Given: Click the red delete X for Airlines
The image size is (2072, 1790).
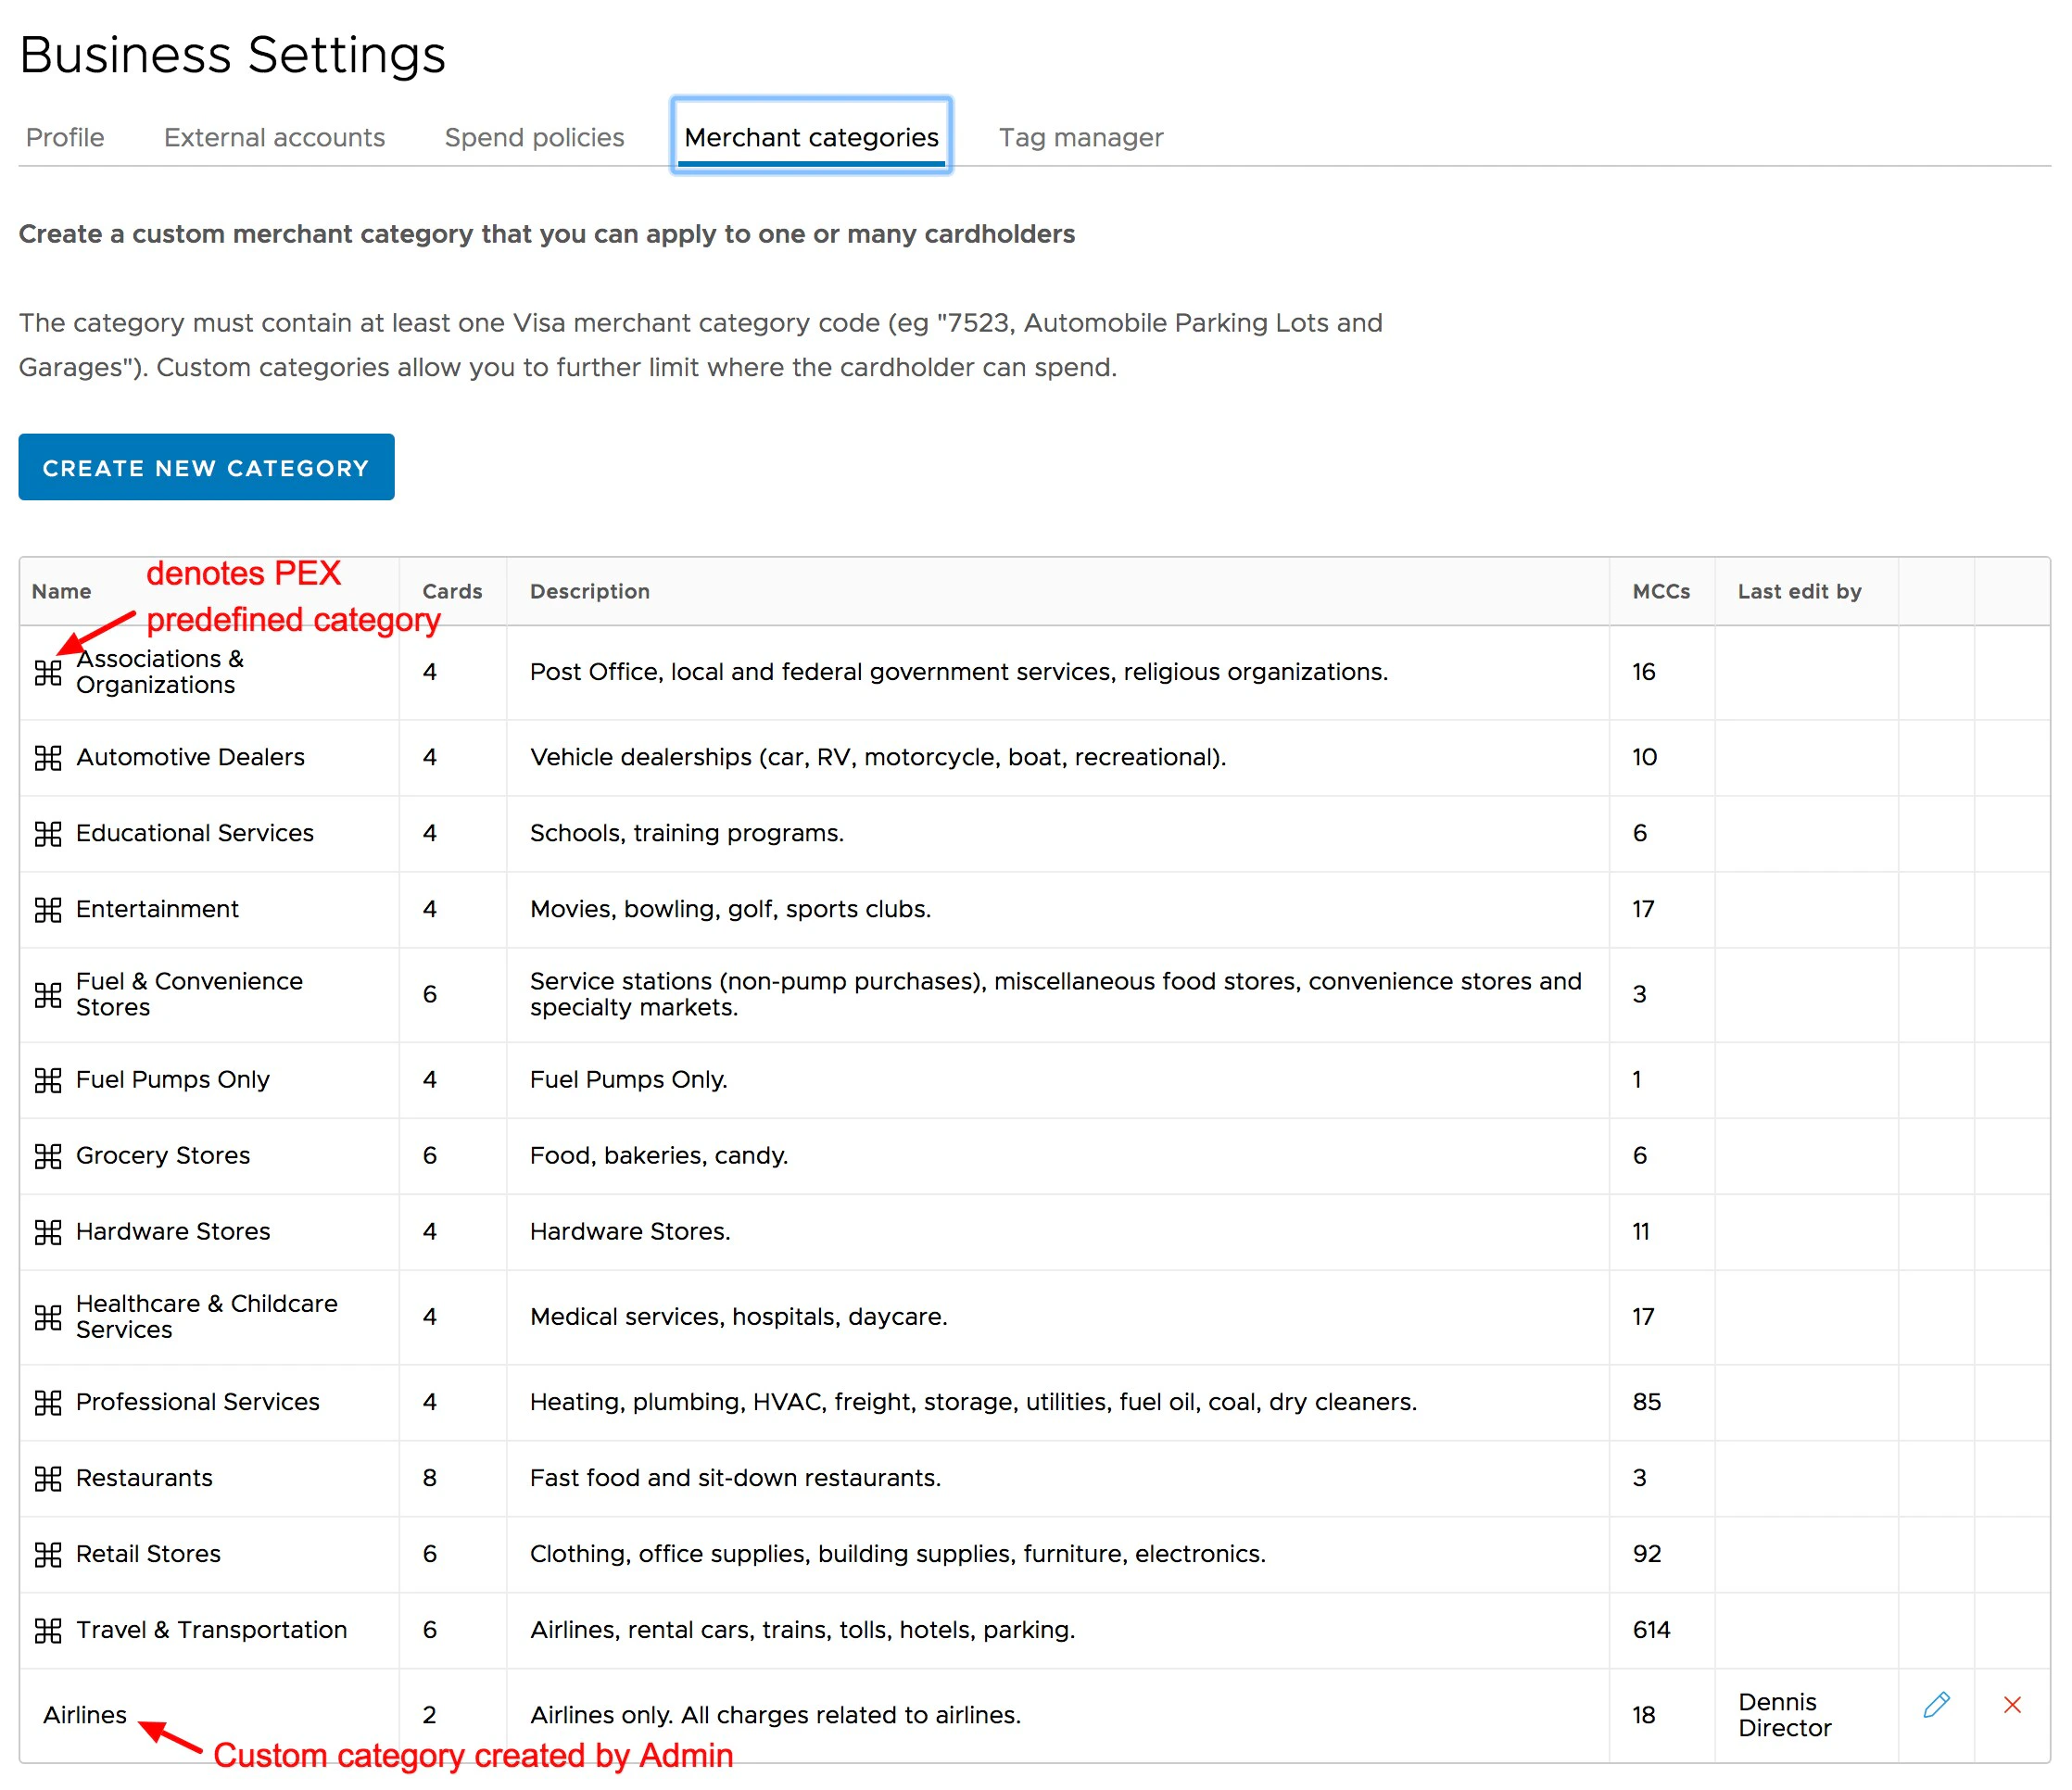Looking at the screenshot, I should click(2012, 1704).
